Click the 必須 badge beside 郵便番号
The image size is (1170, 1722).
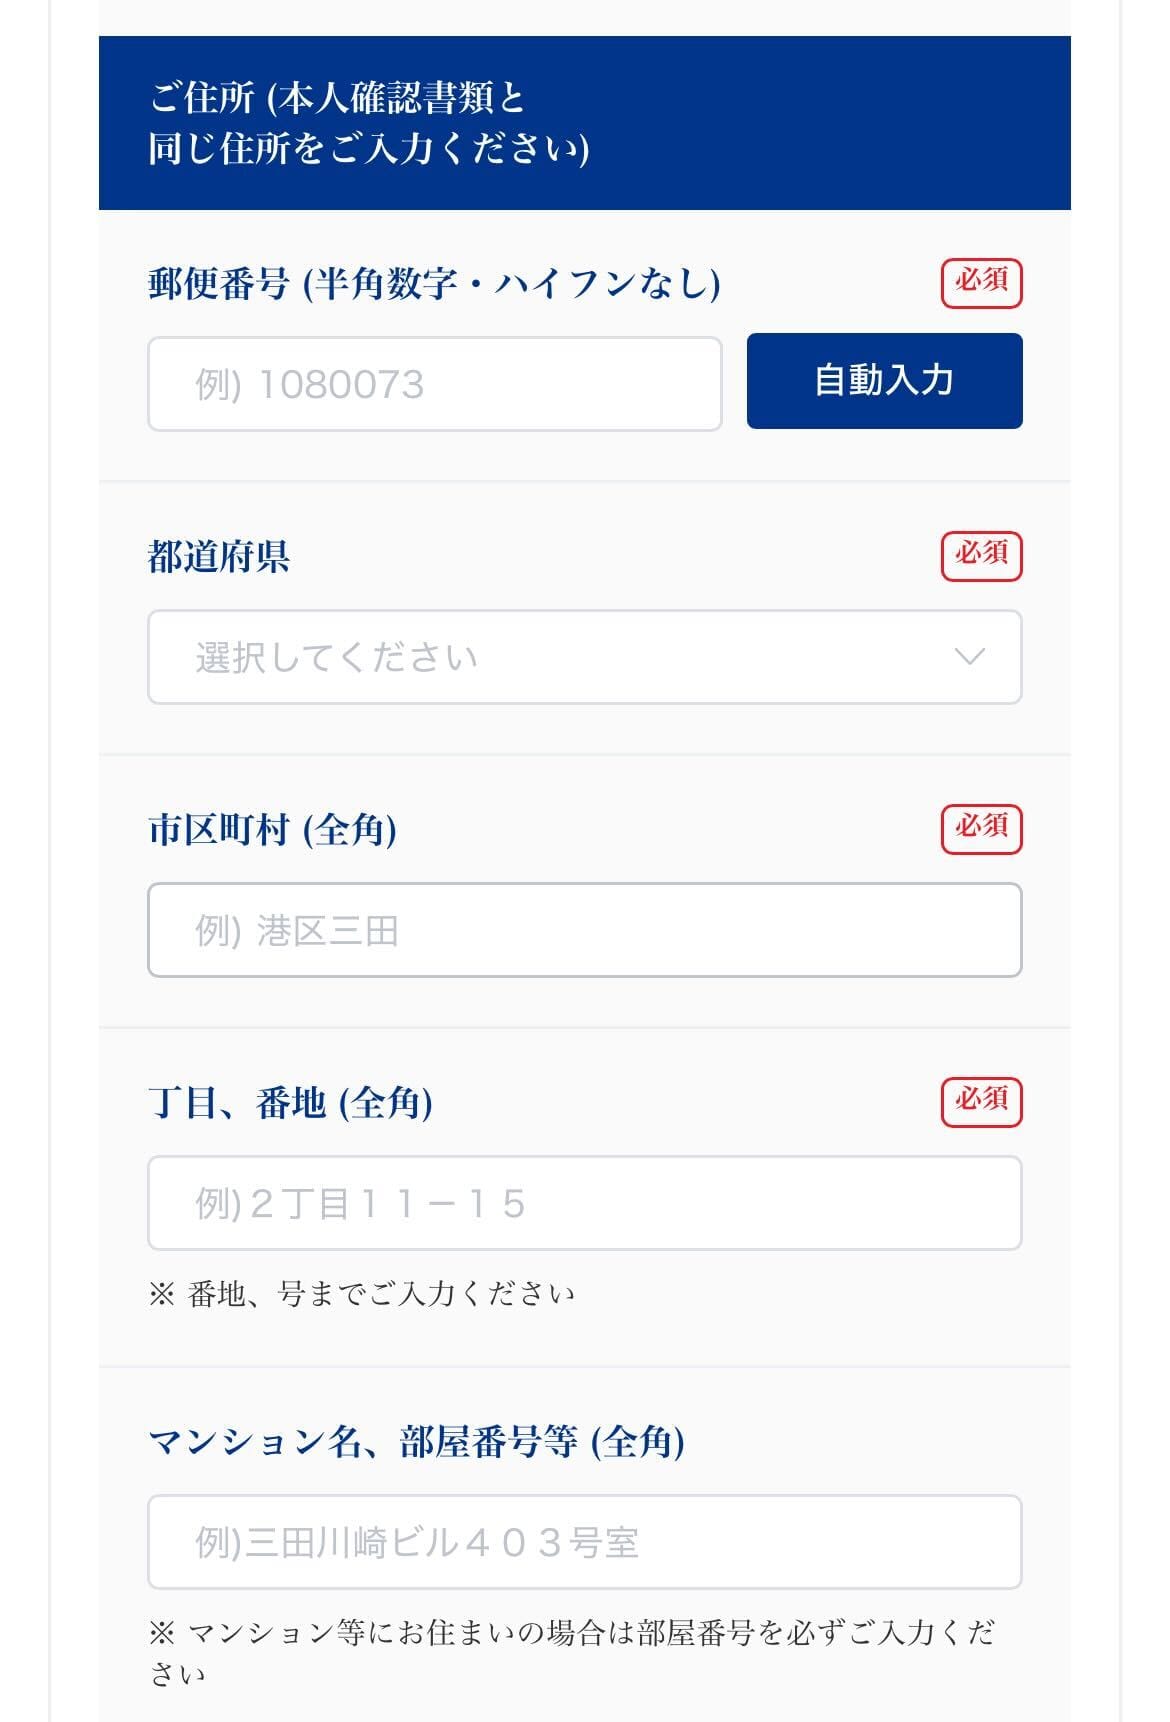click(981, 283)
